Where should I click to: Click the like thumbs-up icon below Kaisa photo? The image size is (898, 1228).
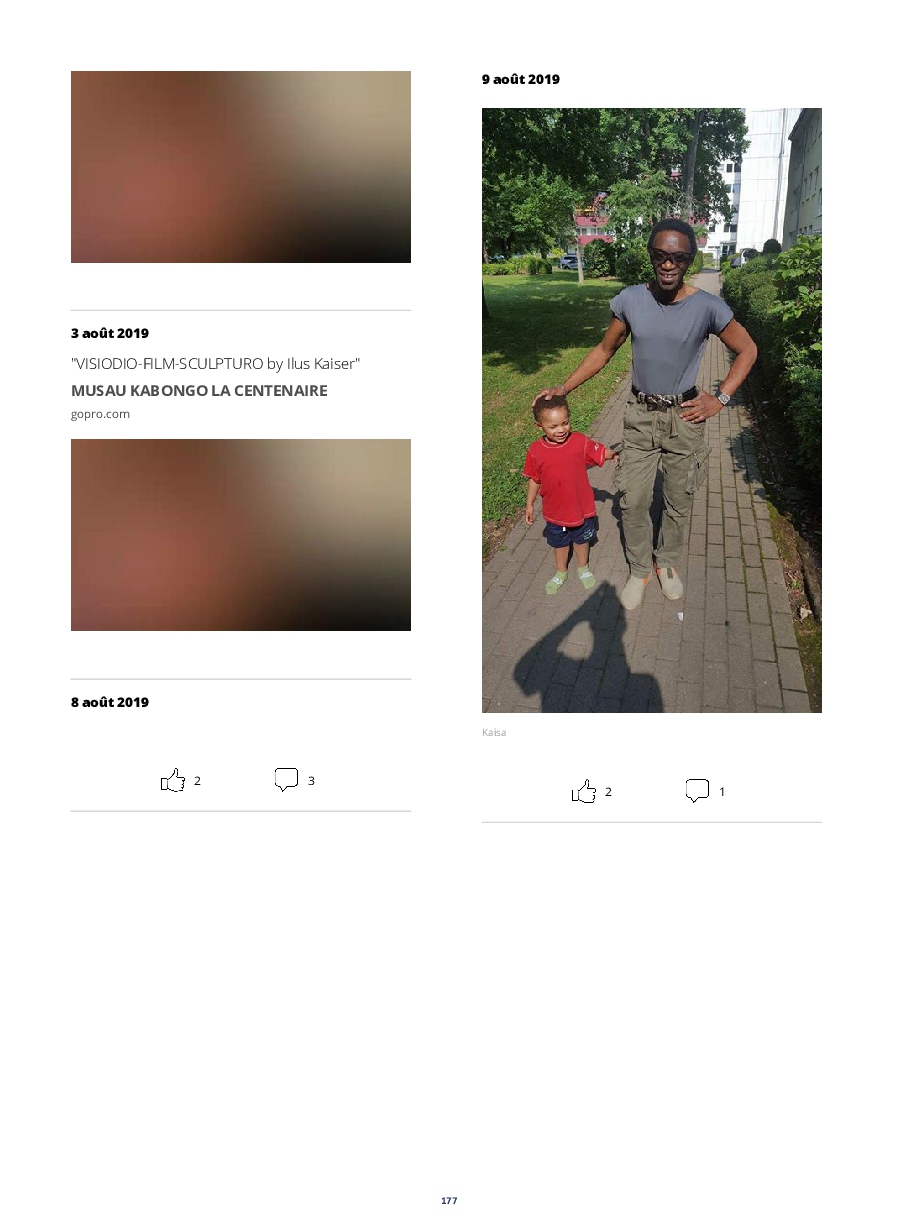tap(584, 791)
